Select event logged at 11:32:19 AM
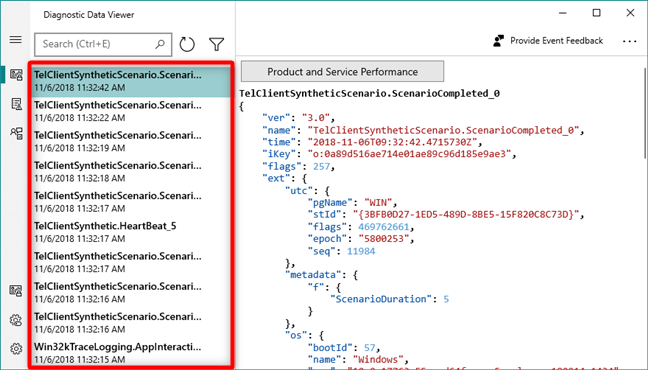The height and width of the screenshot is (370, 648). 131,141
